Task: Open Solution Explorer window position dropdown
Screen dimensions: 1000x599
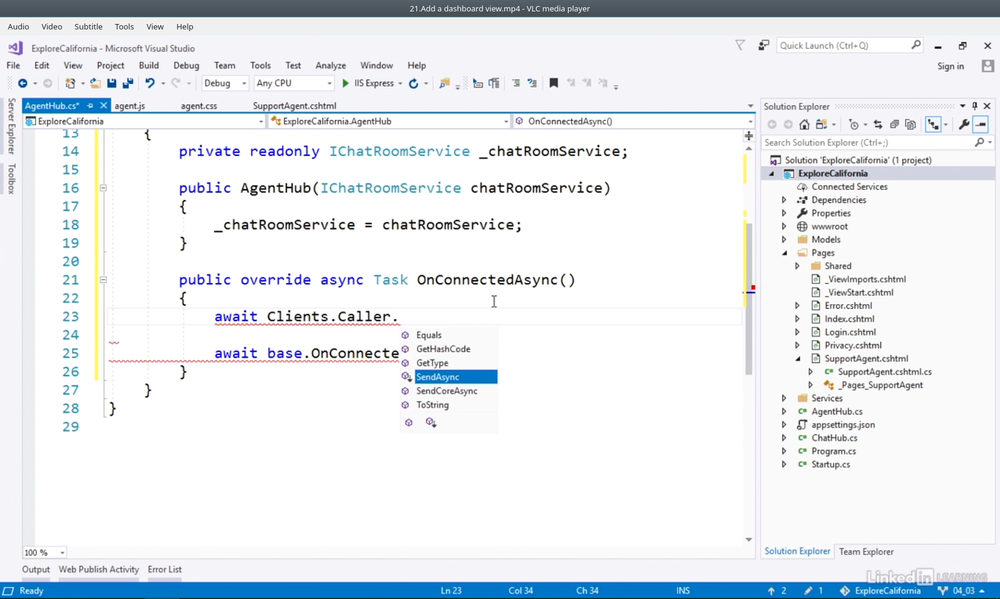Action: coord(962,106)
